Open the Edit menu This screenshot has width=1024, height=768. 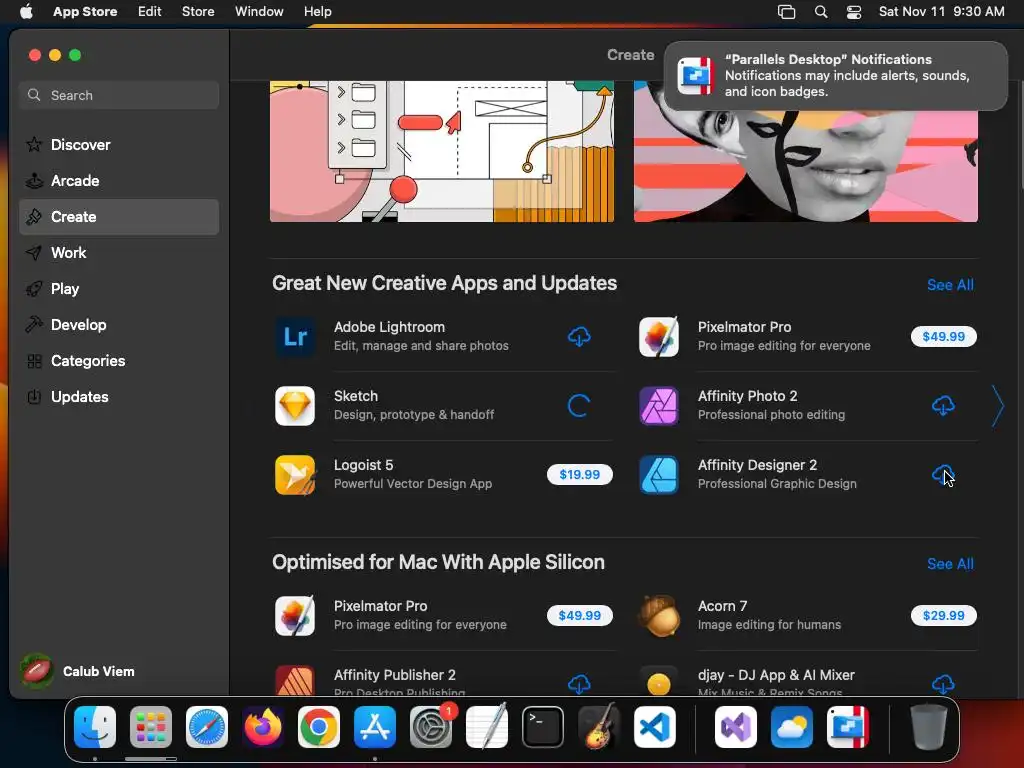click(x=150, y=11)
